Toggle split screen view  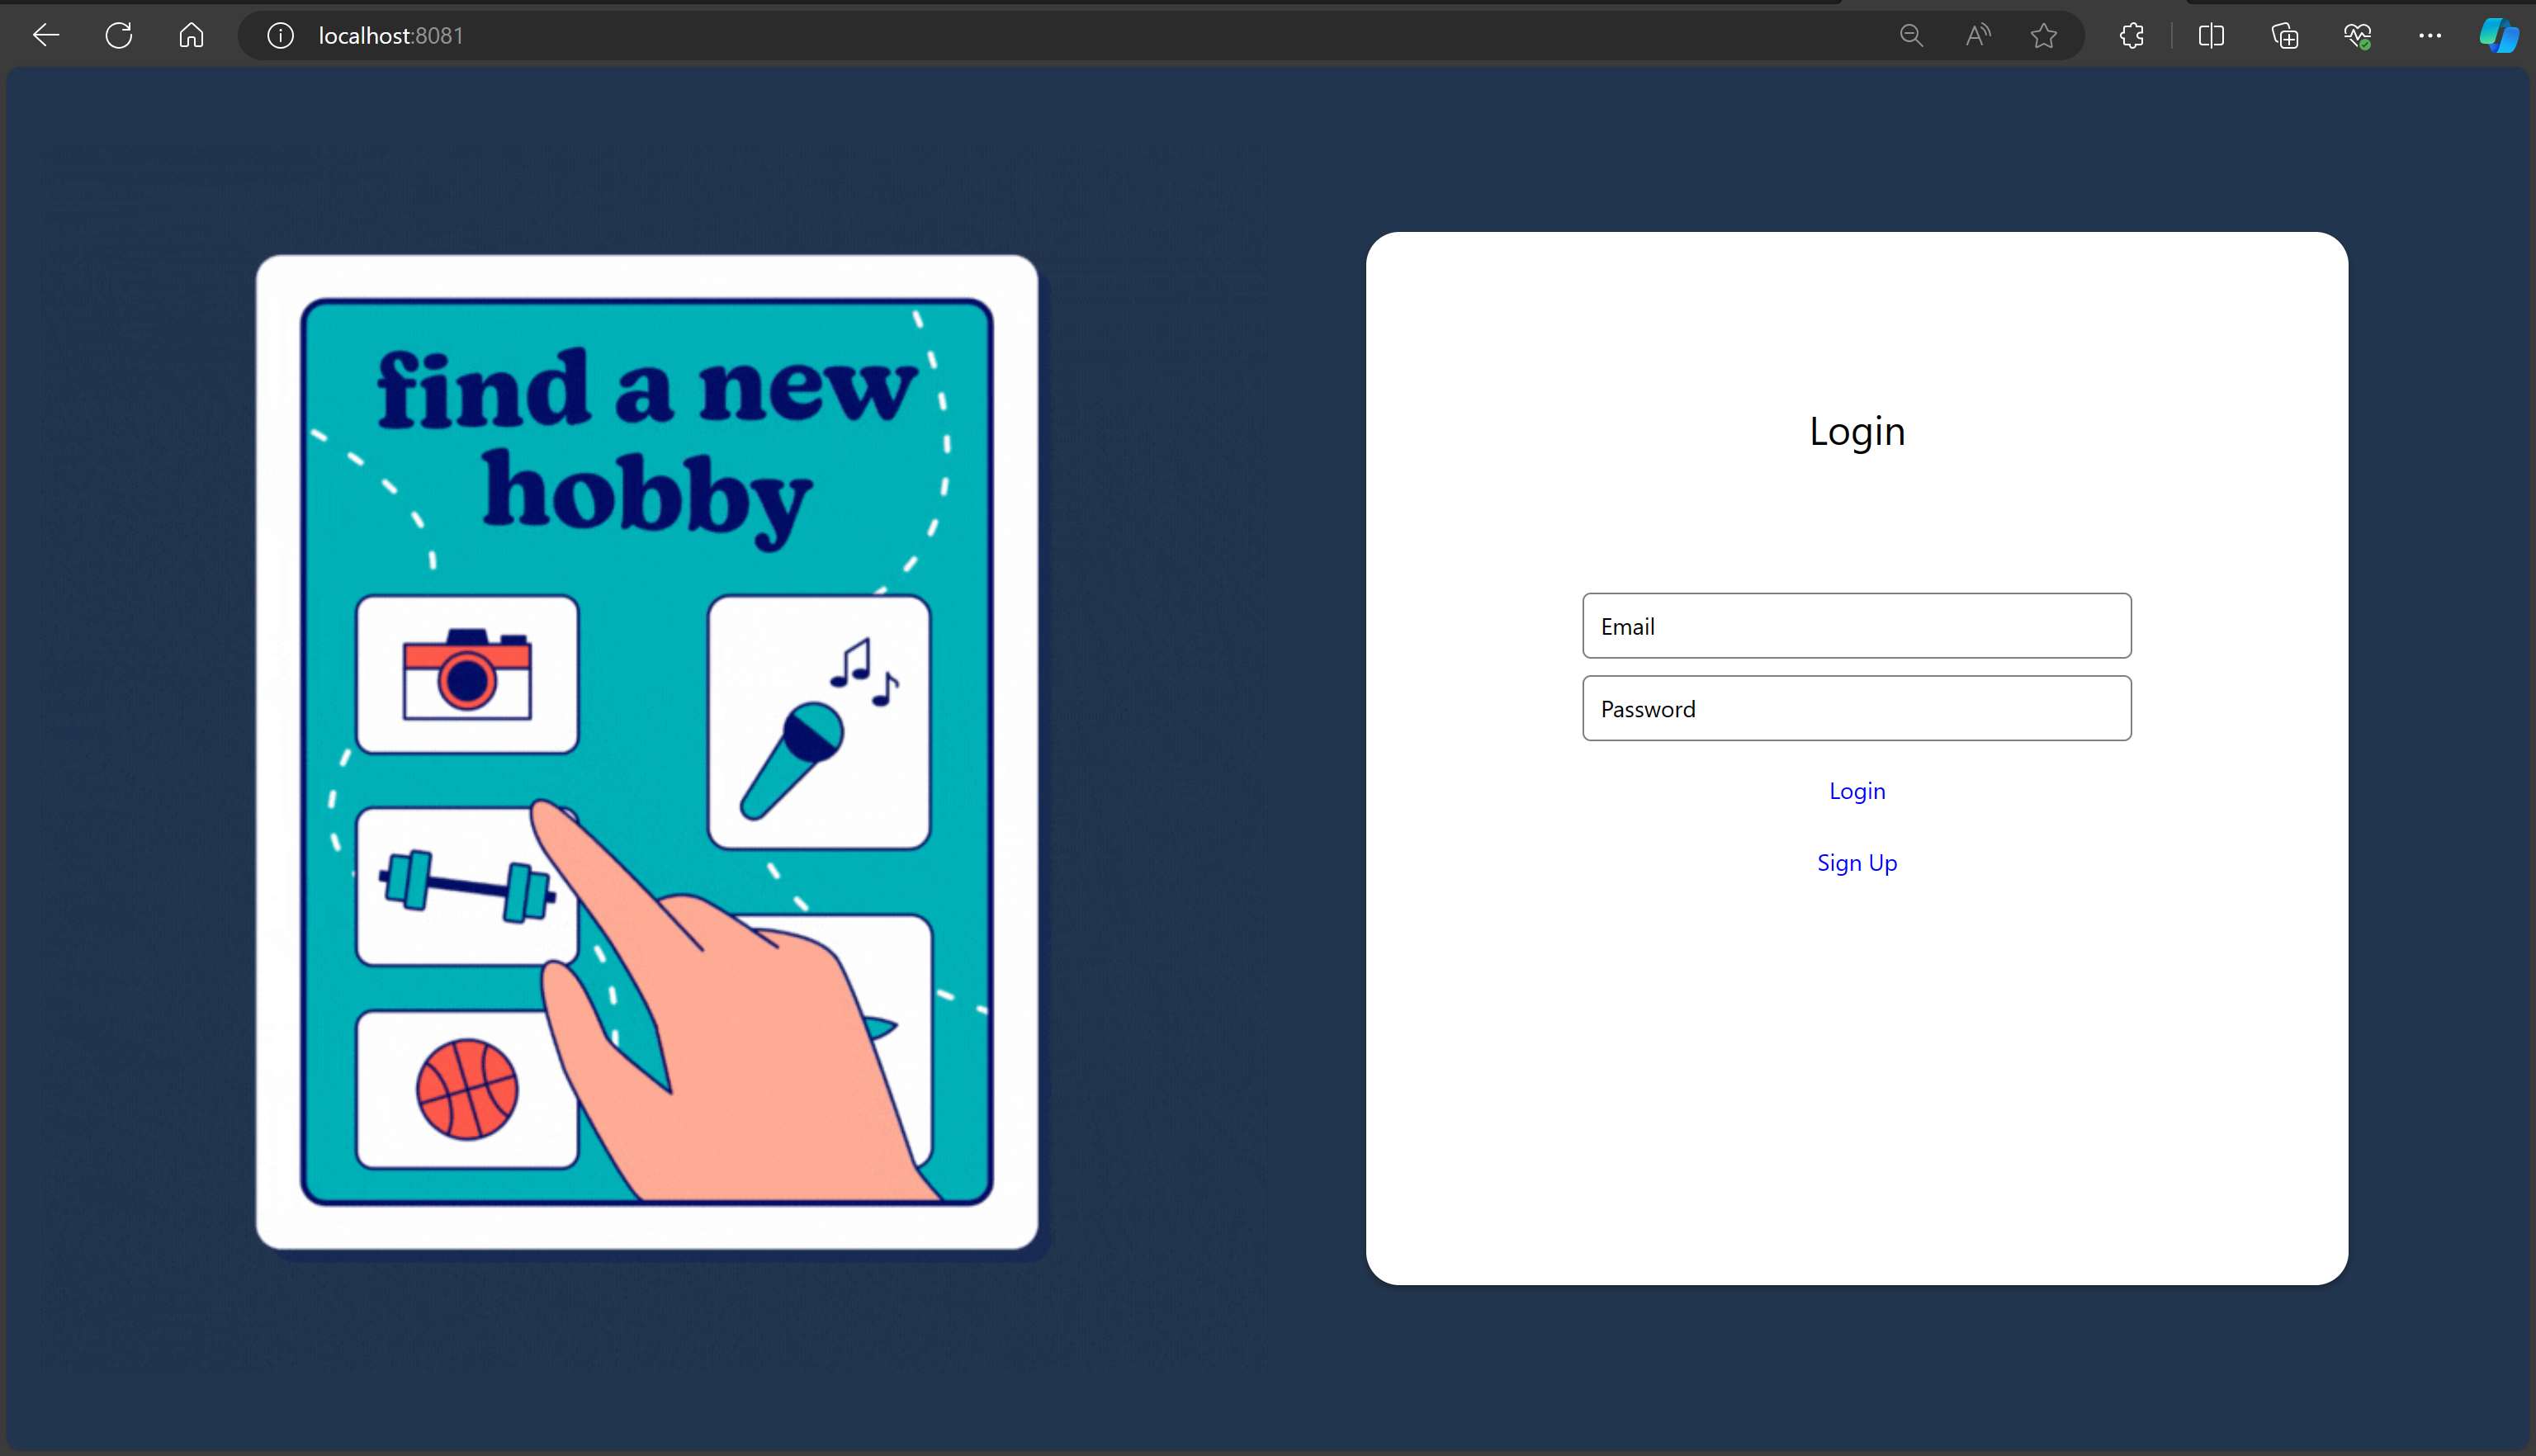[x=2211, y=36]
